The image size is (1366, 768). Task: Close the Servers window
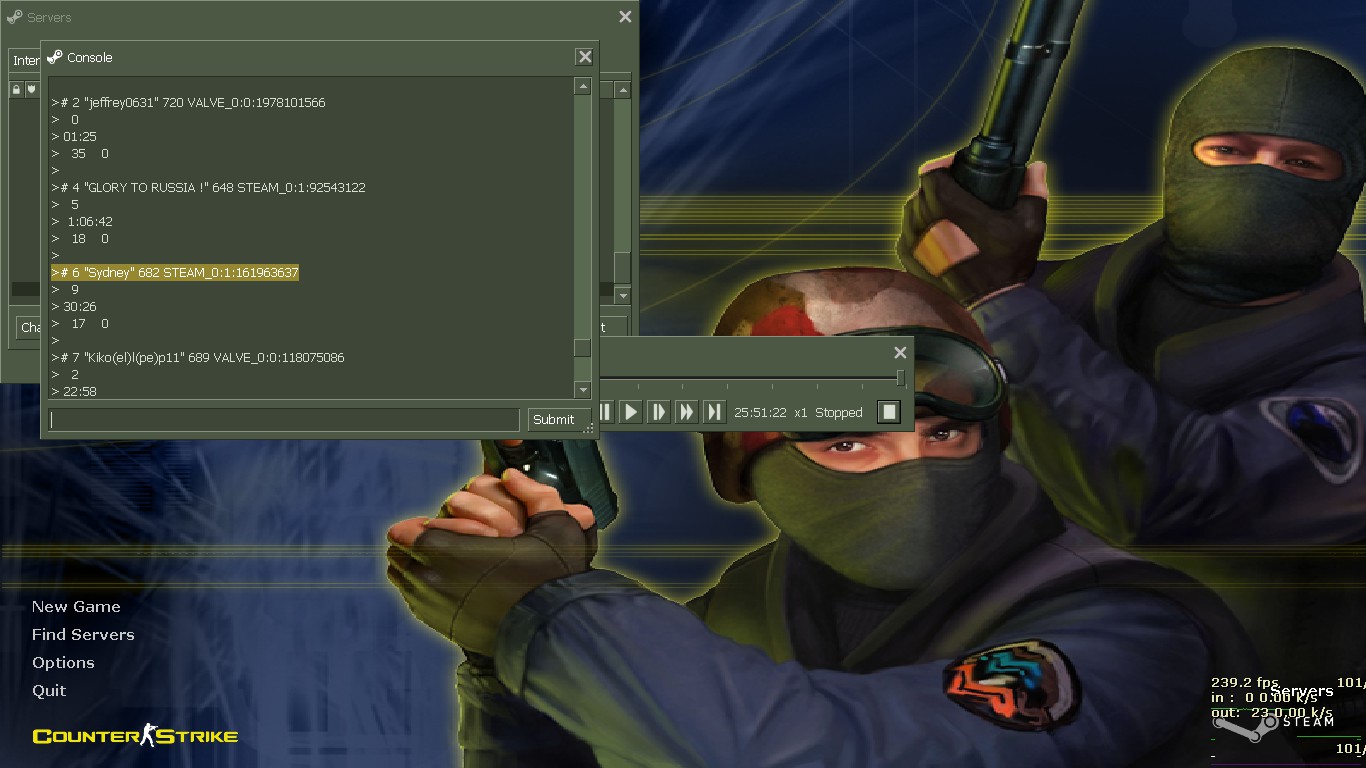(x=625, y=17)
